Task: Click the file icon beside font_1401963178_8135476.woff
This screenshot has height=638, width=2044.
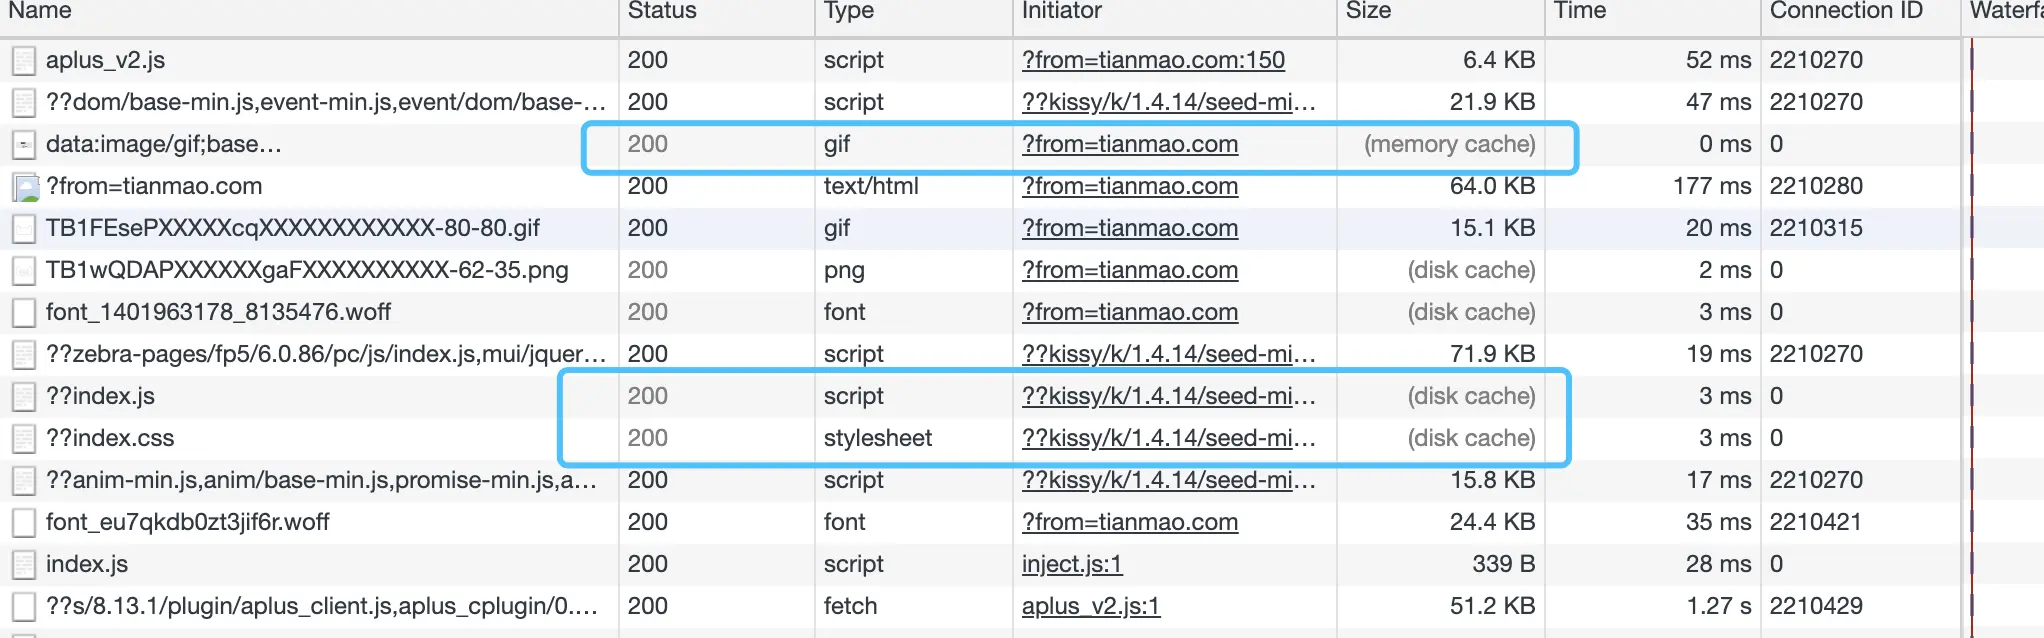Action: (x=24, y=313)
